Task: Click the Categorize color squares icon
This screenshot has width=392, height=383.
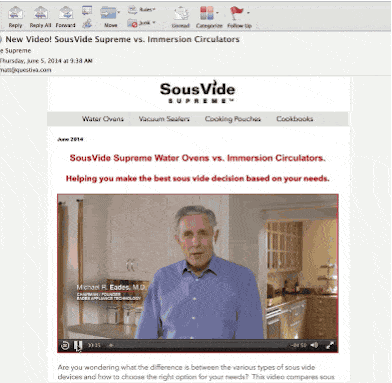Action: [207, 14]
